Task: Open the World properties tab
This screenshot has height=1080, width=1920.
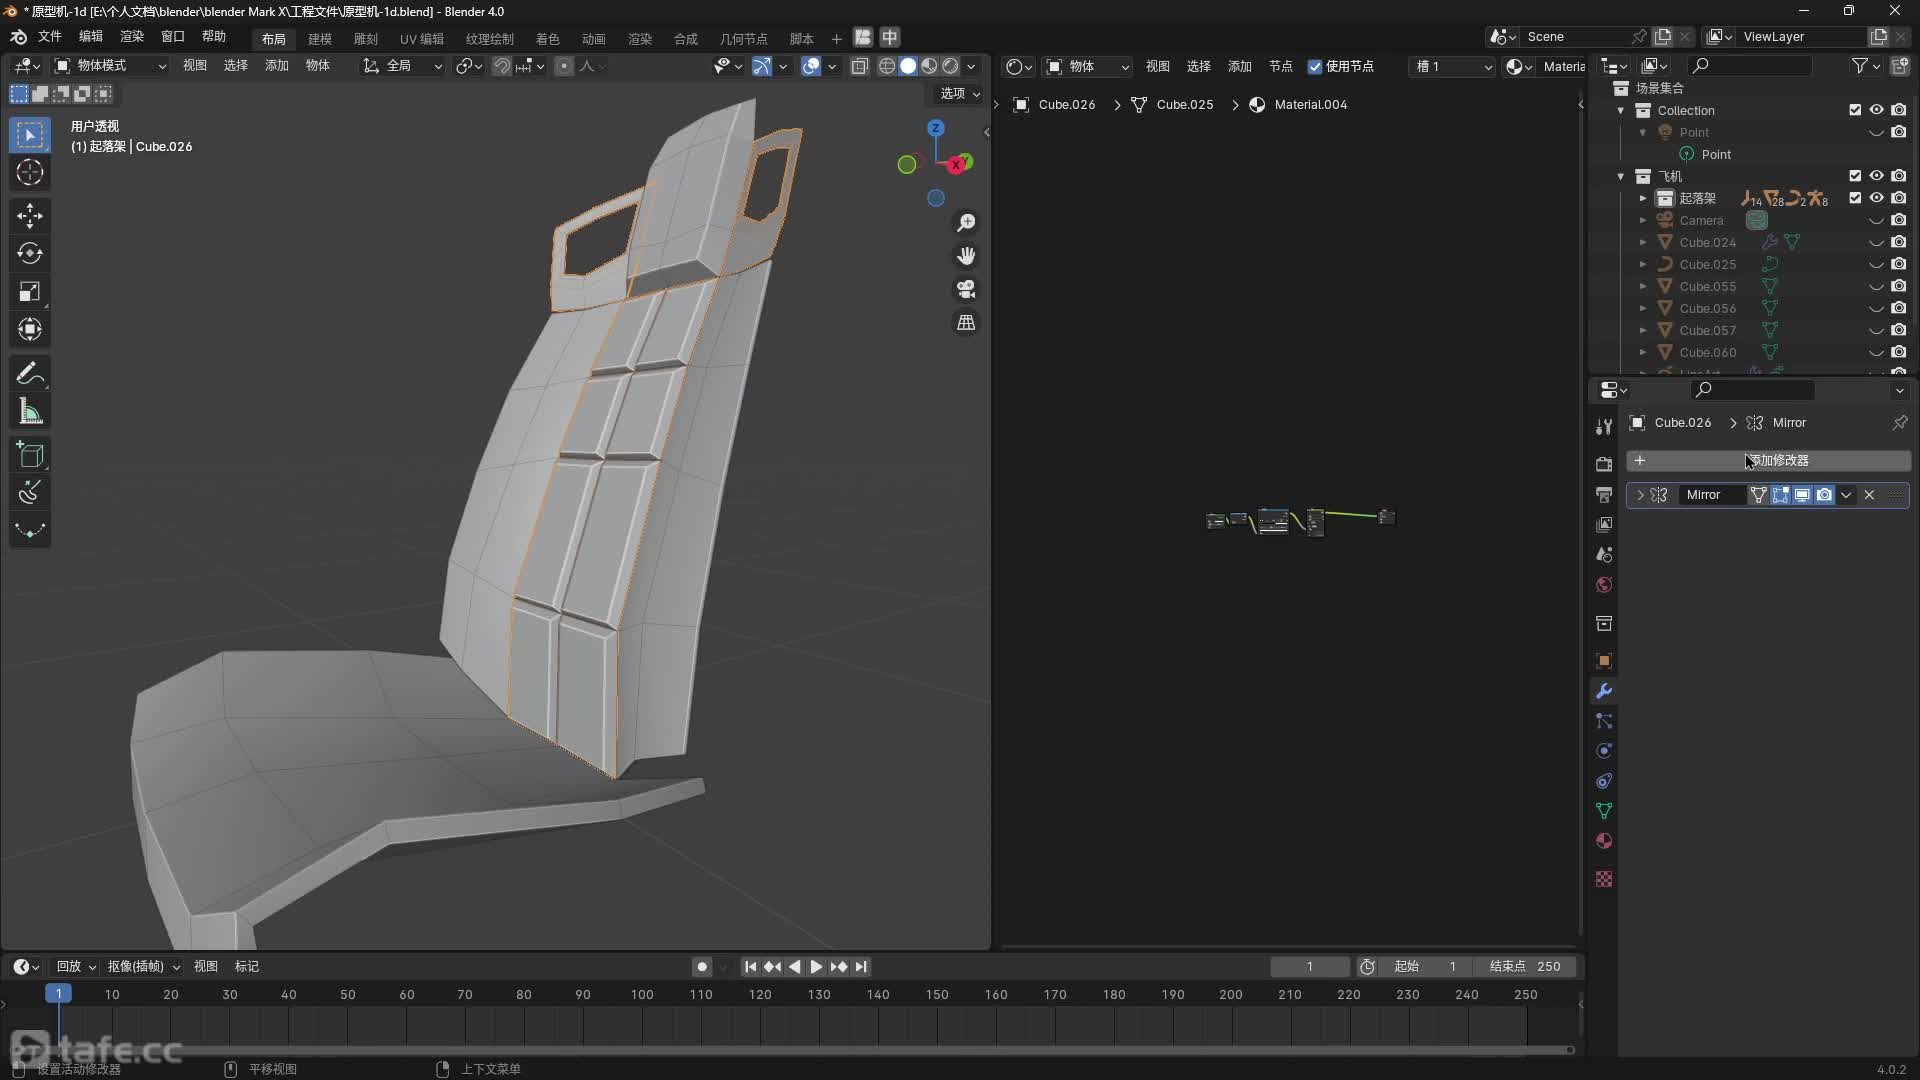Action: click(1604, 585)
